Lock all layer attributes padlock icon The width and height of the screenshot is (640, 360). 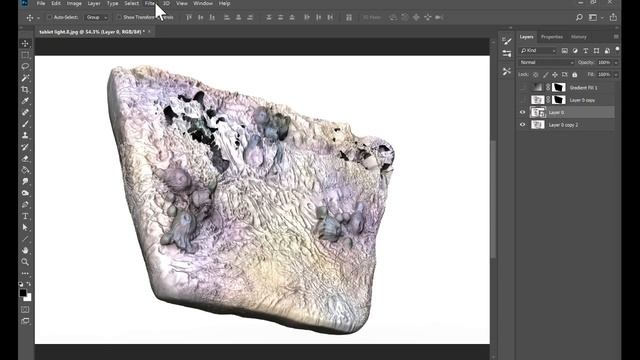(x=575, y=75)
